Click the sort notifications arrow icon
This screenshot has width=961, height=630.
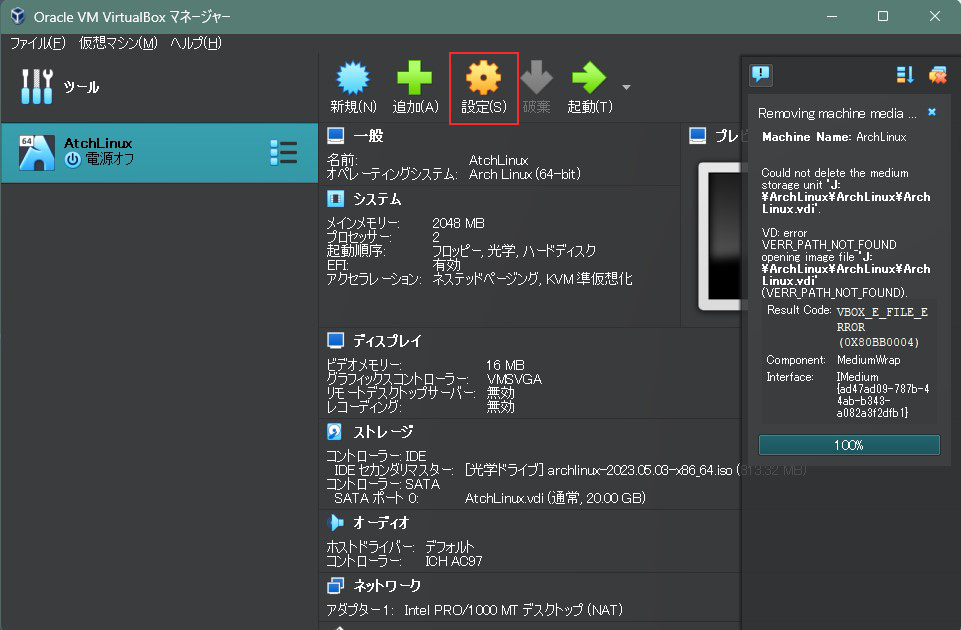[905, 75]
